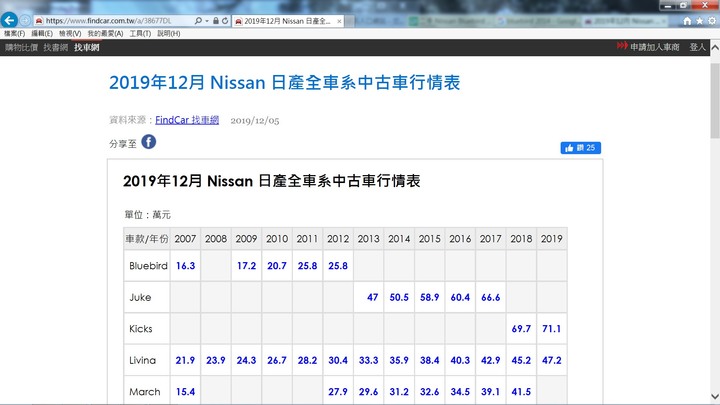
Task: Go to 找書網 site link
Action: tap(56, 47)
